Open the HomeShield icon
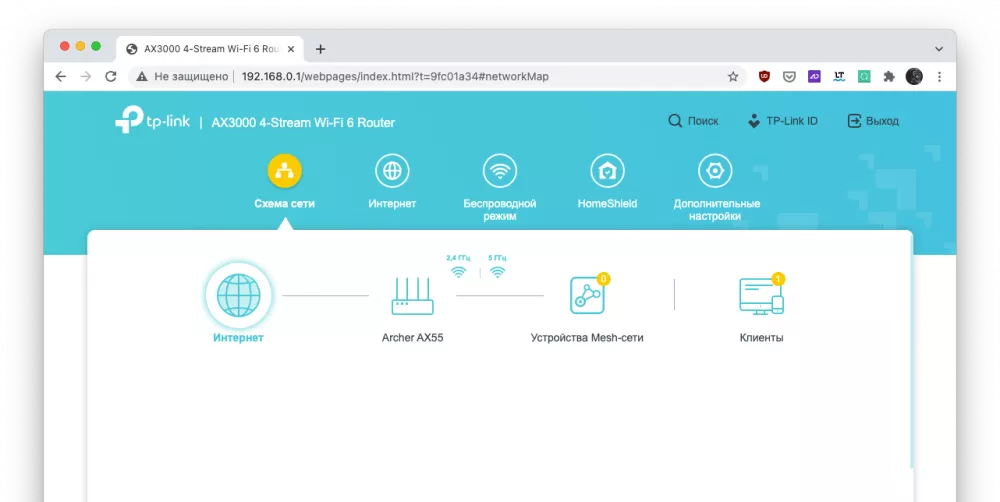Screen dimensions: 1000x502 [x=607, y=171]
